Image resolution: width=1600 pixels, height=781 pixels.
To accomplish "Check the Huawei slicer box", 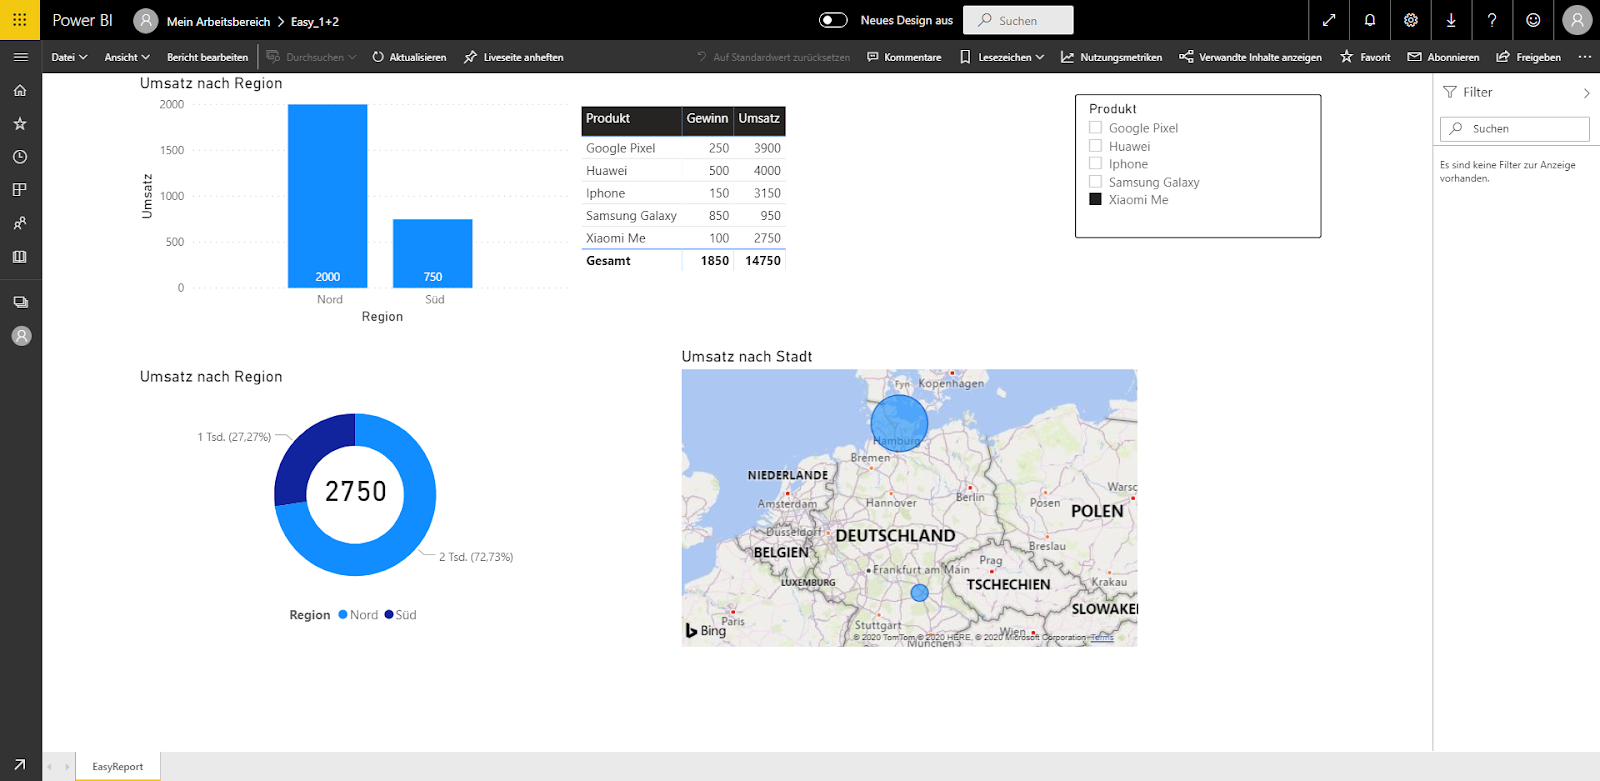I will click(x=1095, y=146).
